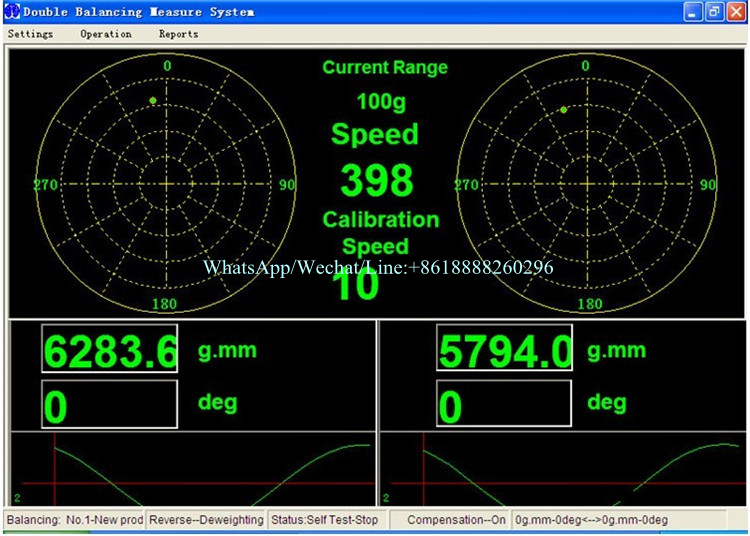750x536 pixels.
Task: Minimize the Double Balancing Measure System window
Action: pos(693,12)
